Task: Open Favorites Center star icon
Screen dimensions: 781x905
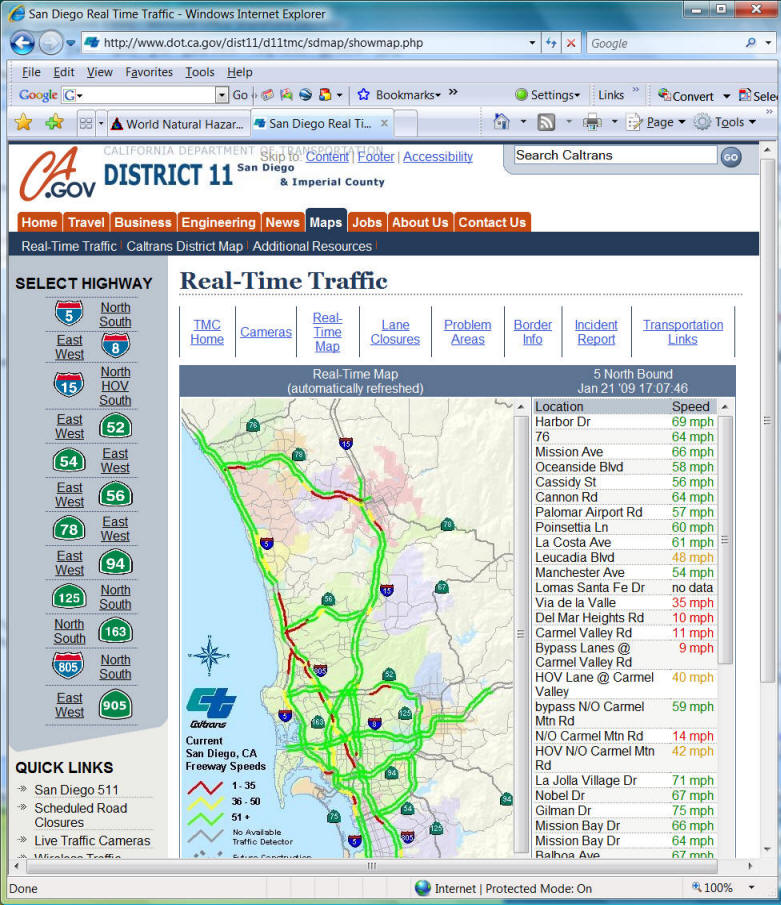Action: 23,122
